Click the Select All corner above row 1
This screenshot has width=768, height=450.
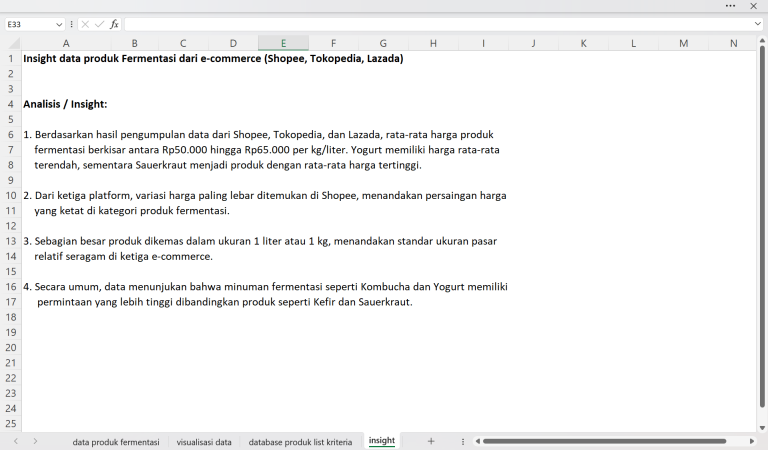(x=9, y=43)
